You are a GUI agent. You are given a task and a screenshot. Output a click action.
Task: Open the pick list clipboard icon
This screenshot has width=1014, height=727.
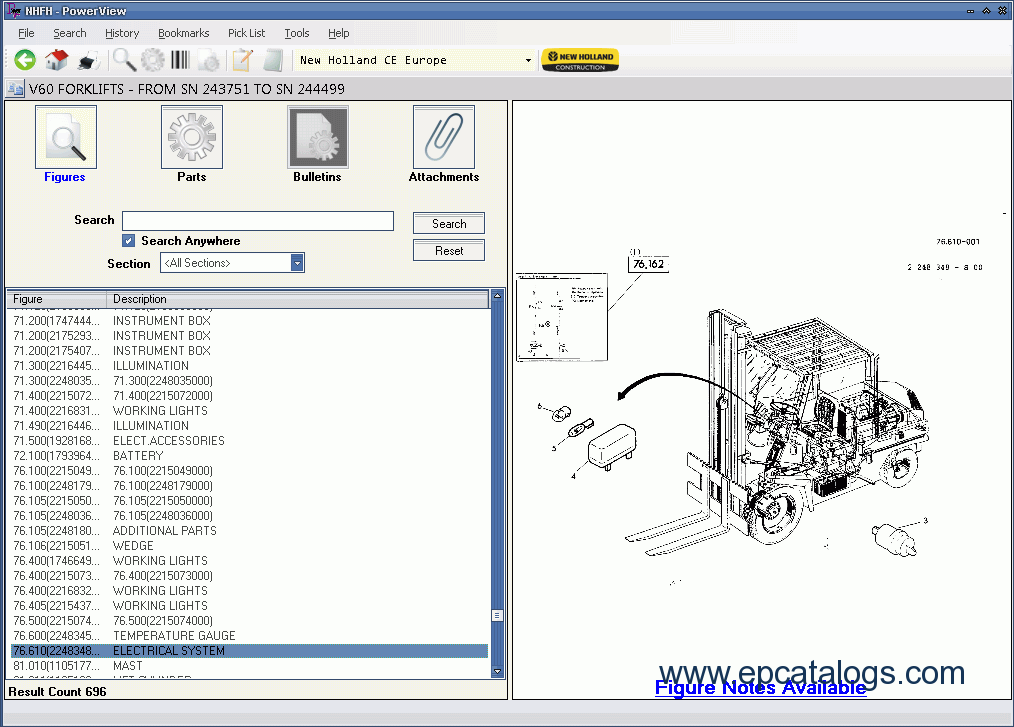[x=243, y=60]
